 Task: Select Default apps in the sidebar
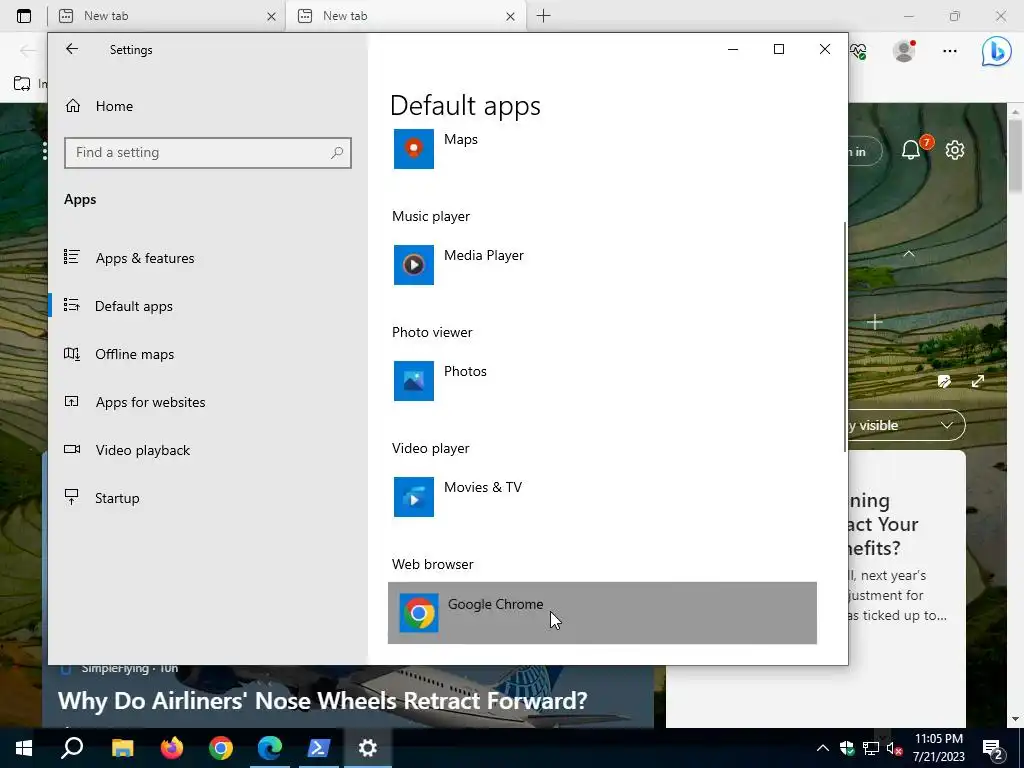(x=134, y=306)
